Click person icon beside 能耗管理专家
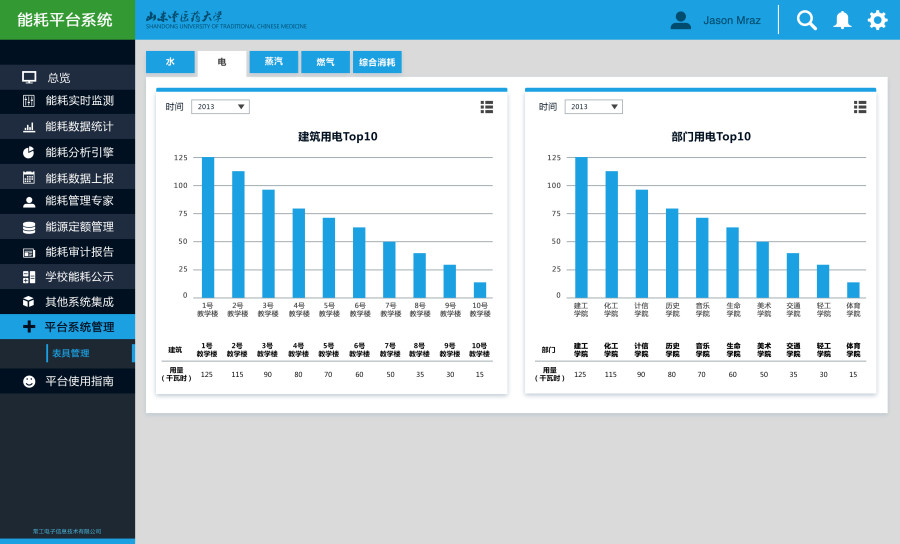The image size is (900, 544). pos(29,202)
